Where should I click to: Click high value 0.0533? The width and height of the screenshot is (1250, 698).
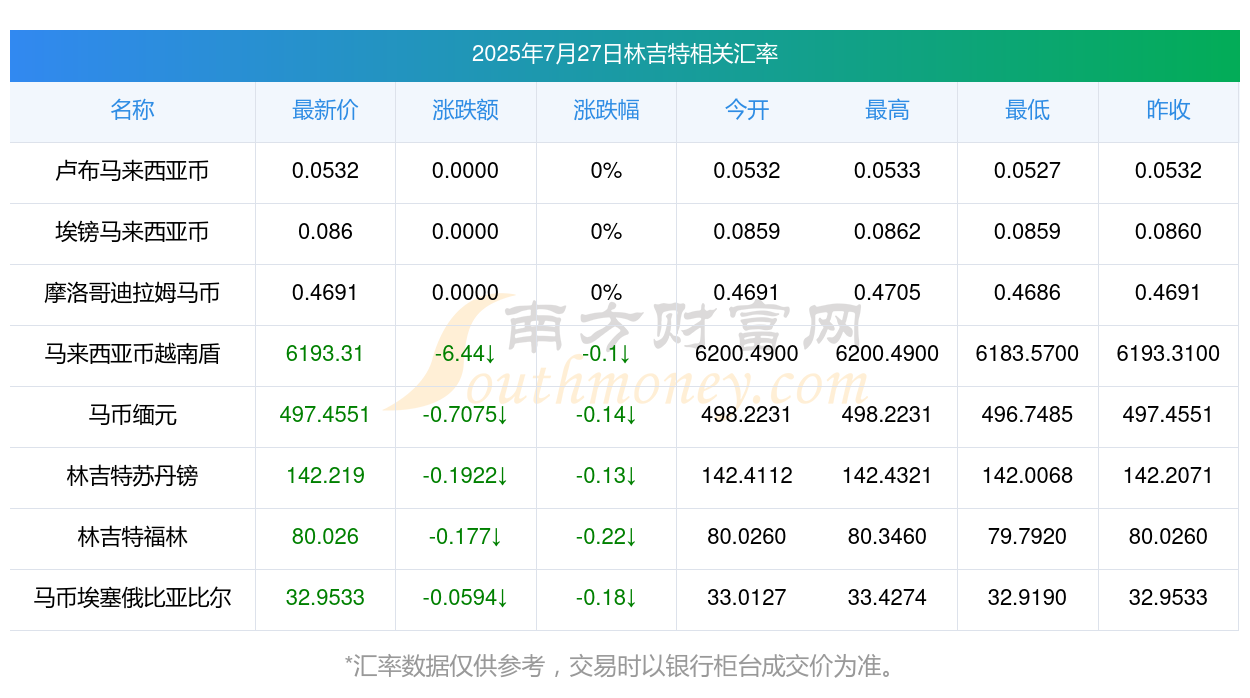(x=887, y=171)
